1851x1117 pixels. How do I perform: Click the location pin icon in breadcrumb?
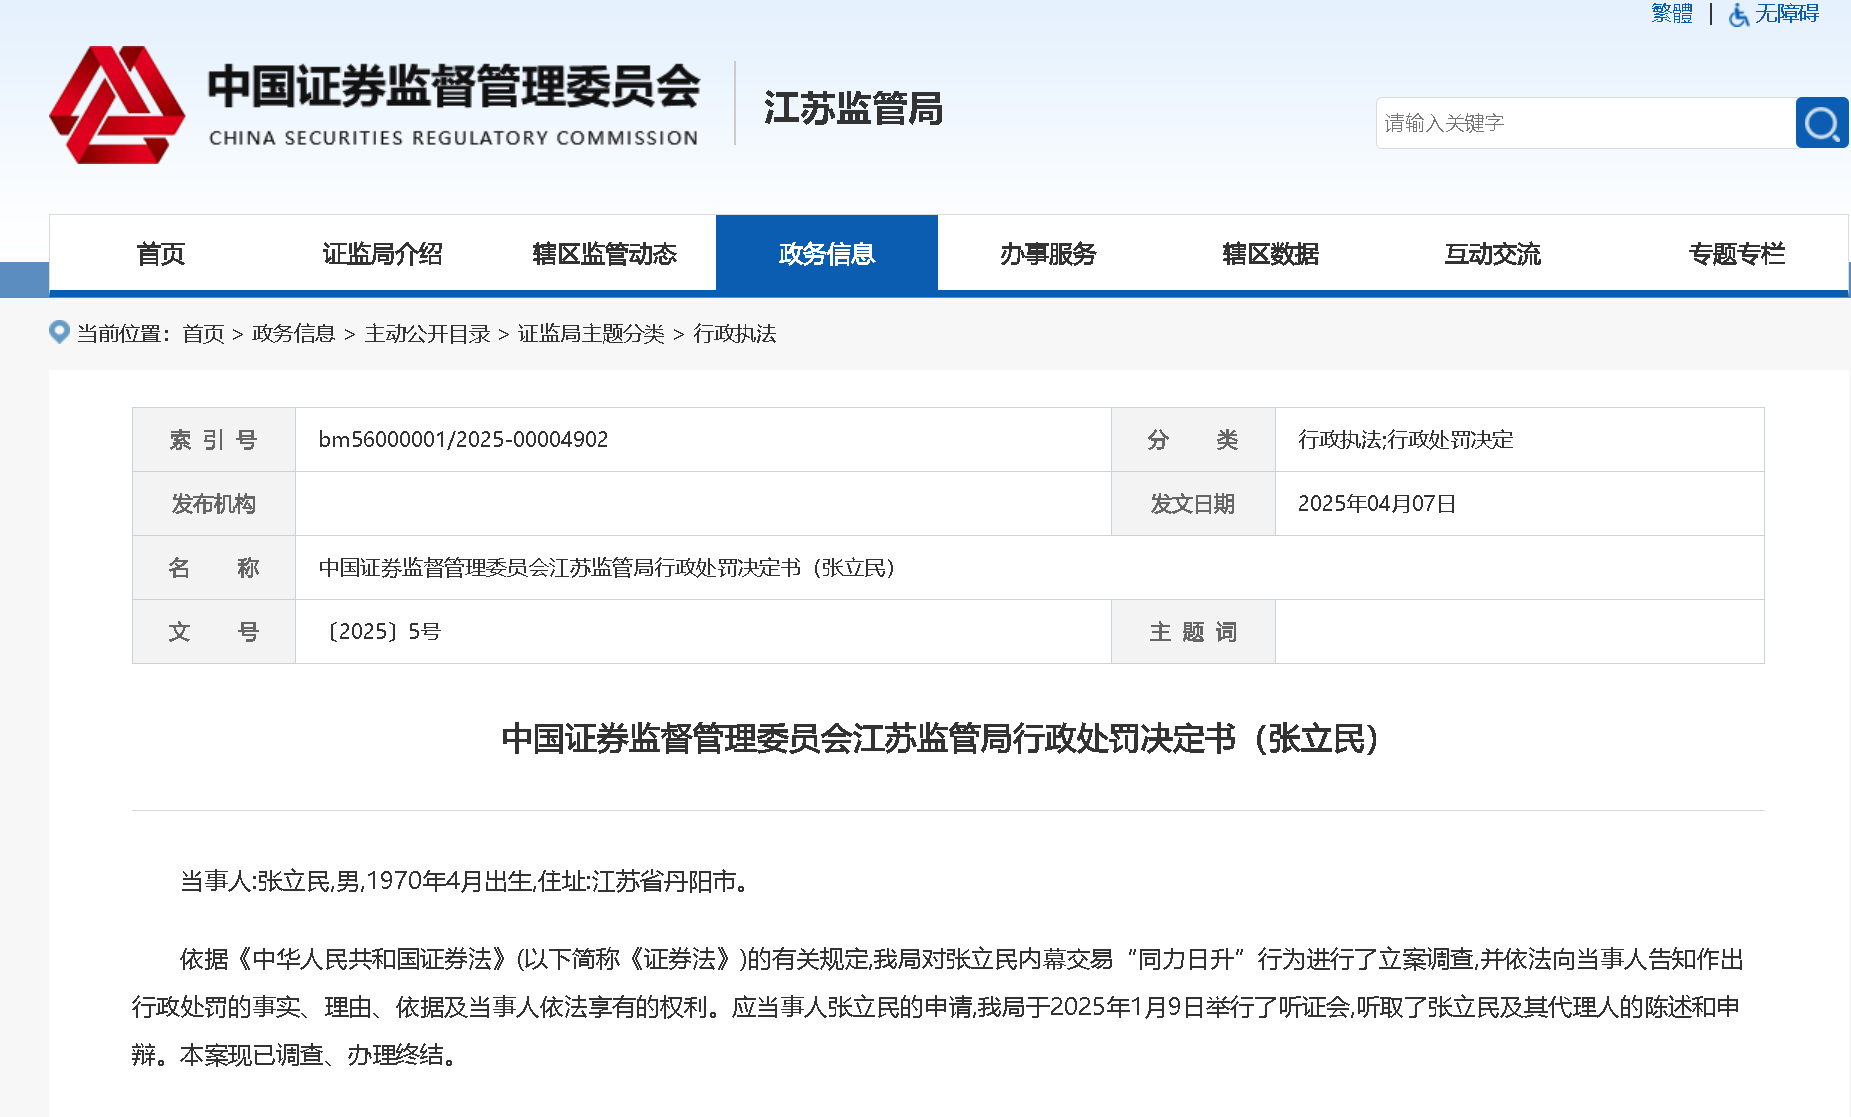point(59,332)
